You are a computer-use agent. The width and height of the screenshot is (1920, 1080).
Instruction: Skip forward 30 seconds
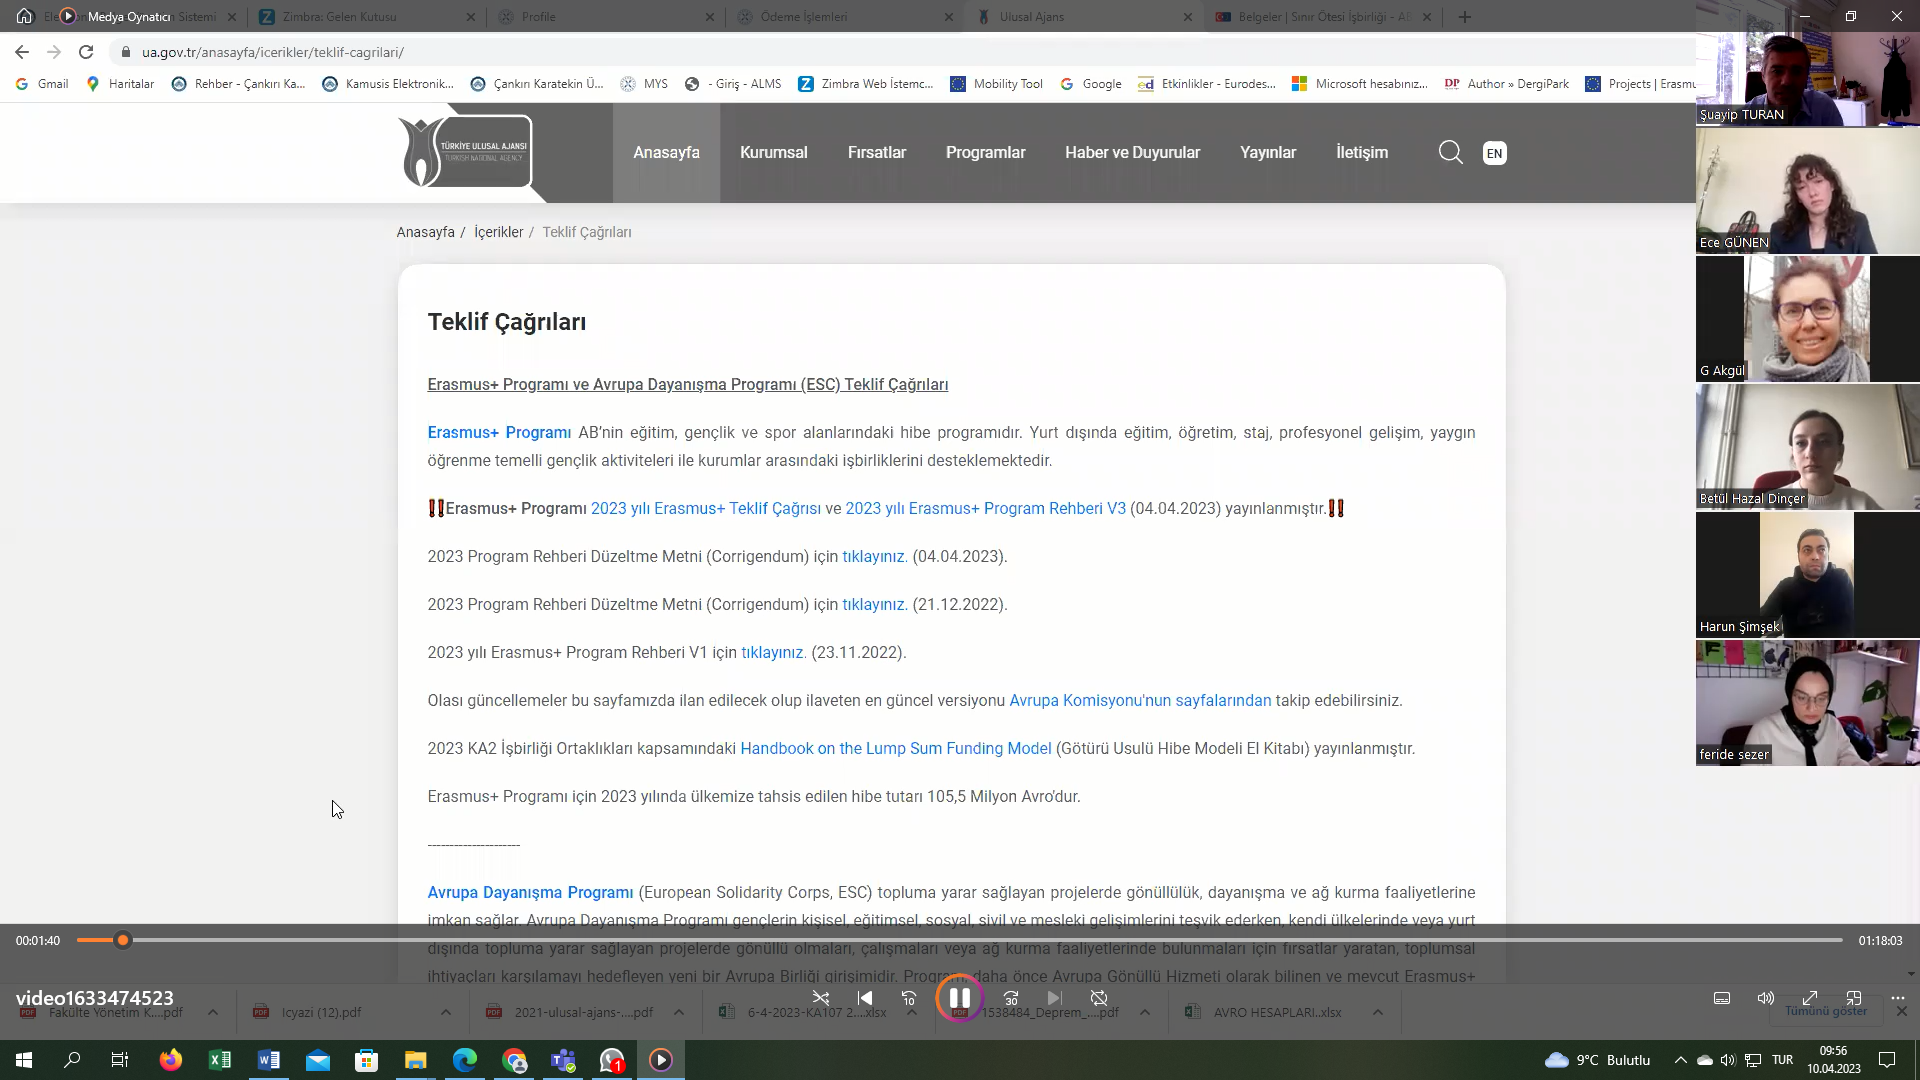[x=1011, y=998]
